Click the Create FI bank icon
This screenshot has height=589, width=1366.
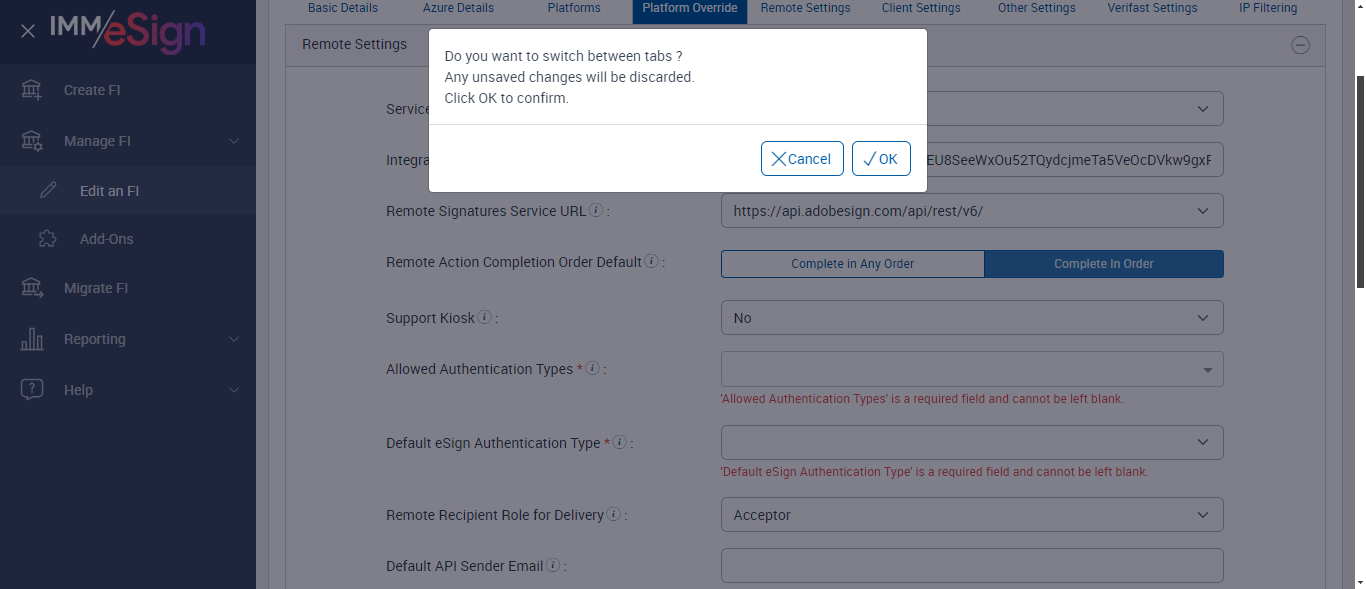[x=32, y=90]
